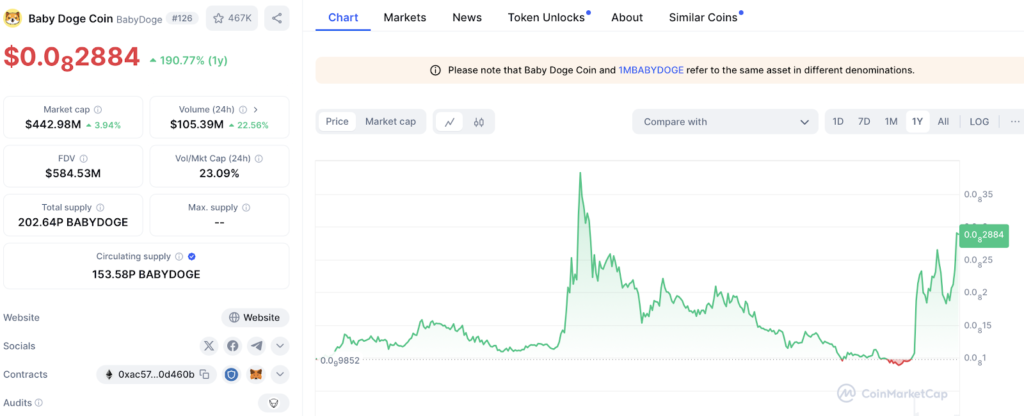1024x416 pixels.
Task: Select candlestick chart view icon
Action: (x=479, y=121)
